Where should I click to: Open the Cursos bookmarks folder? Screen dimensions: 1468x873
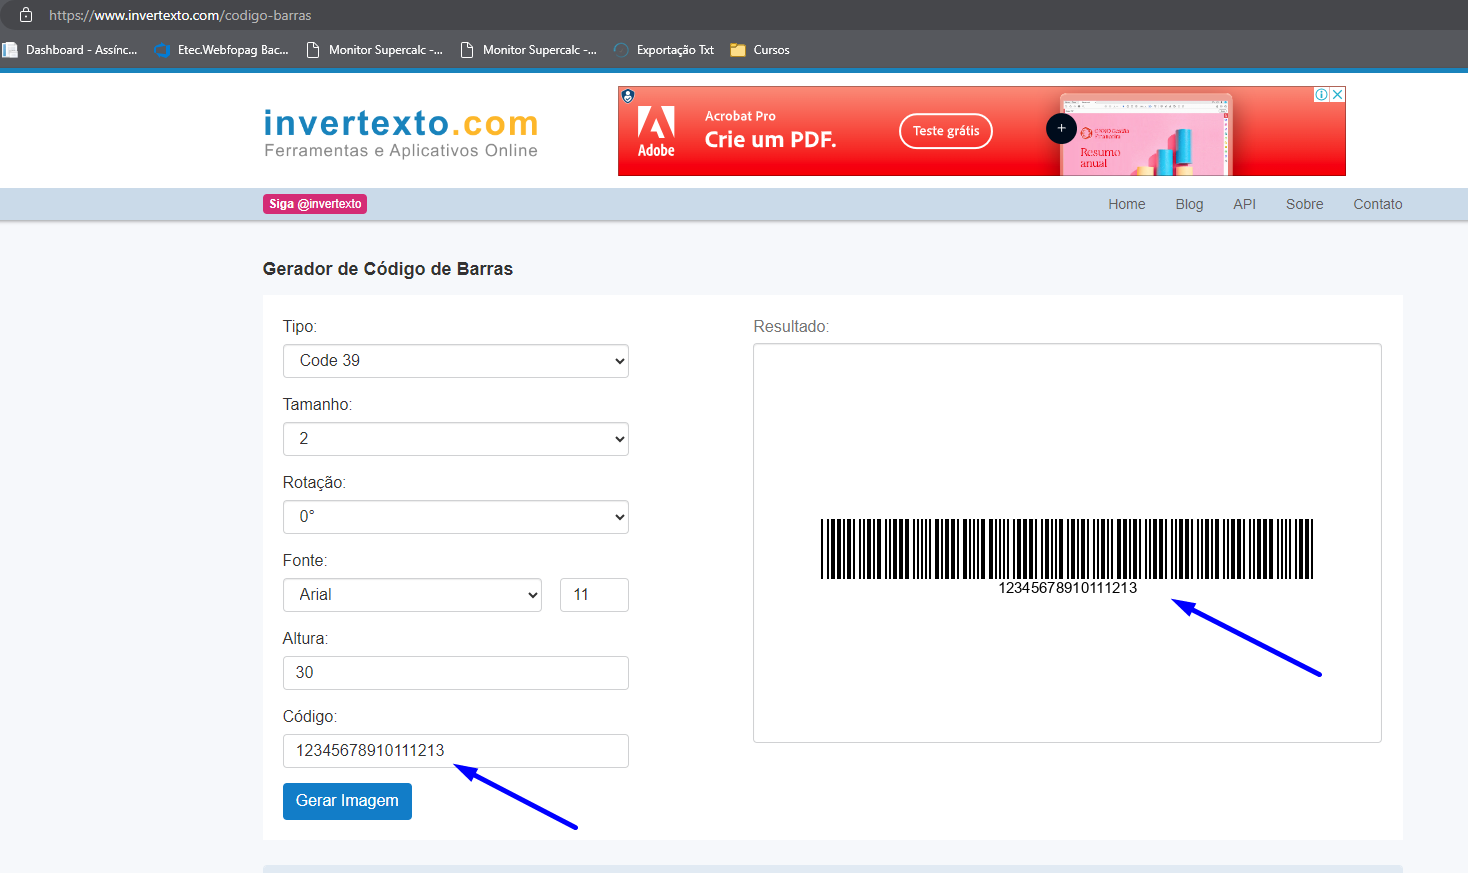click(x=760, y=50)
